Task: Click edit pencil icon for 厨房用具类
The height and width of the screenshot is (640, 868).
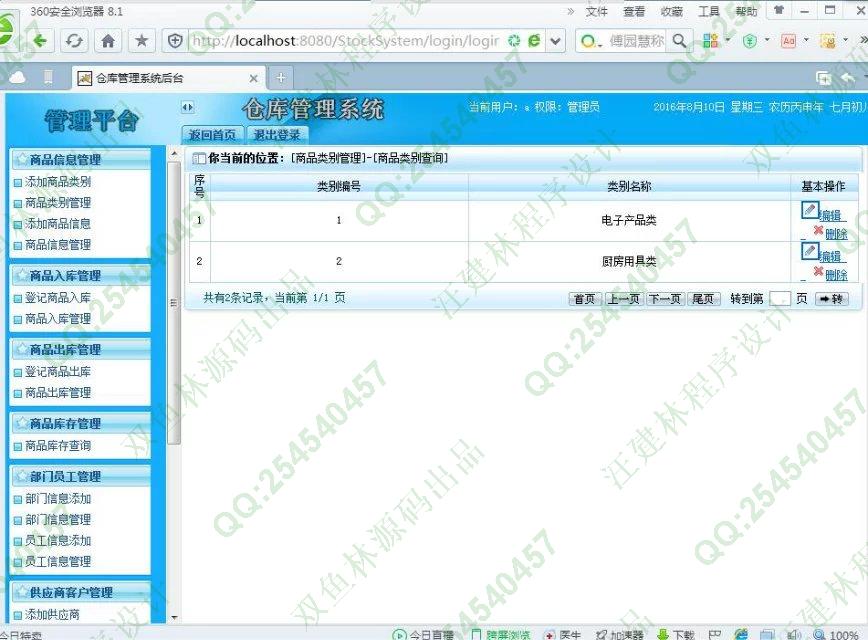Action: [x=810, y=251]
